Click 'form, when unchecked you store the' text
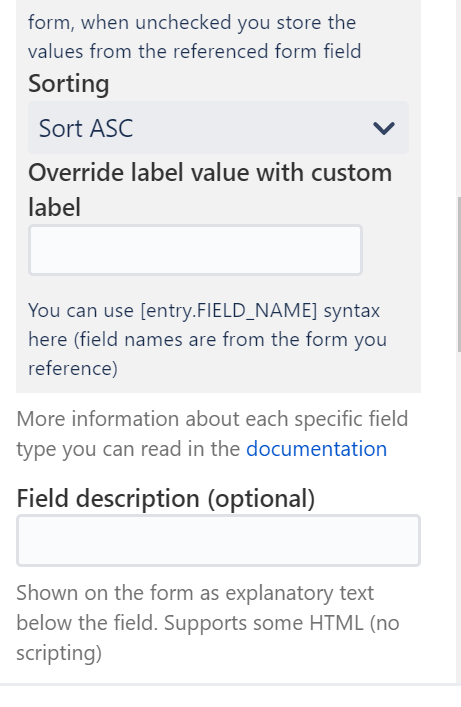Viewport: 461px width, 707px height. pyautogui.click(x=192, y=22)
